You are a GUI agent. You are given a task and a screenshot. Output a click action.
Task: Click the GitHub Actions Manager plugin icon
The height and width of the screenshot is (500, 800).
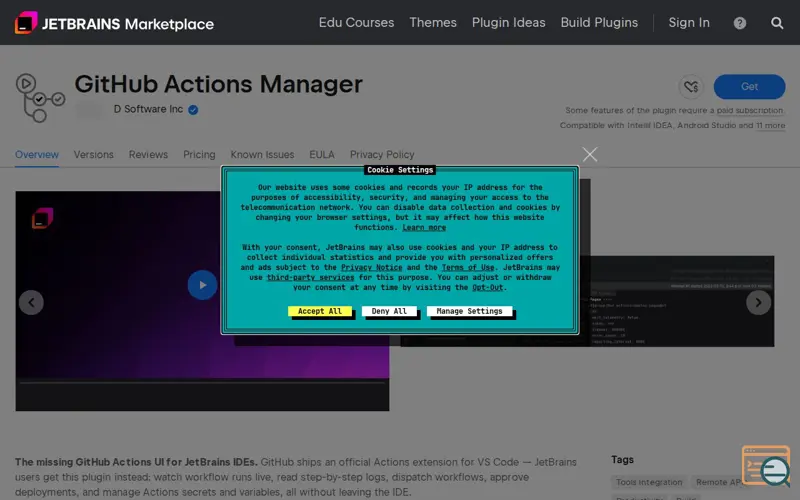point(40,98)
